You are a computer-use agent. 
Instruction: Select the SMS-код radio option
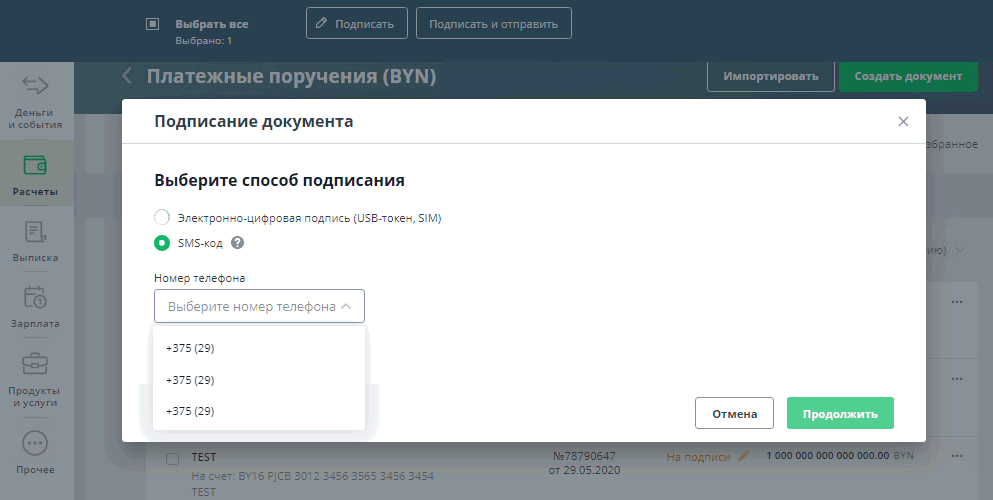(162, 243)
